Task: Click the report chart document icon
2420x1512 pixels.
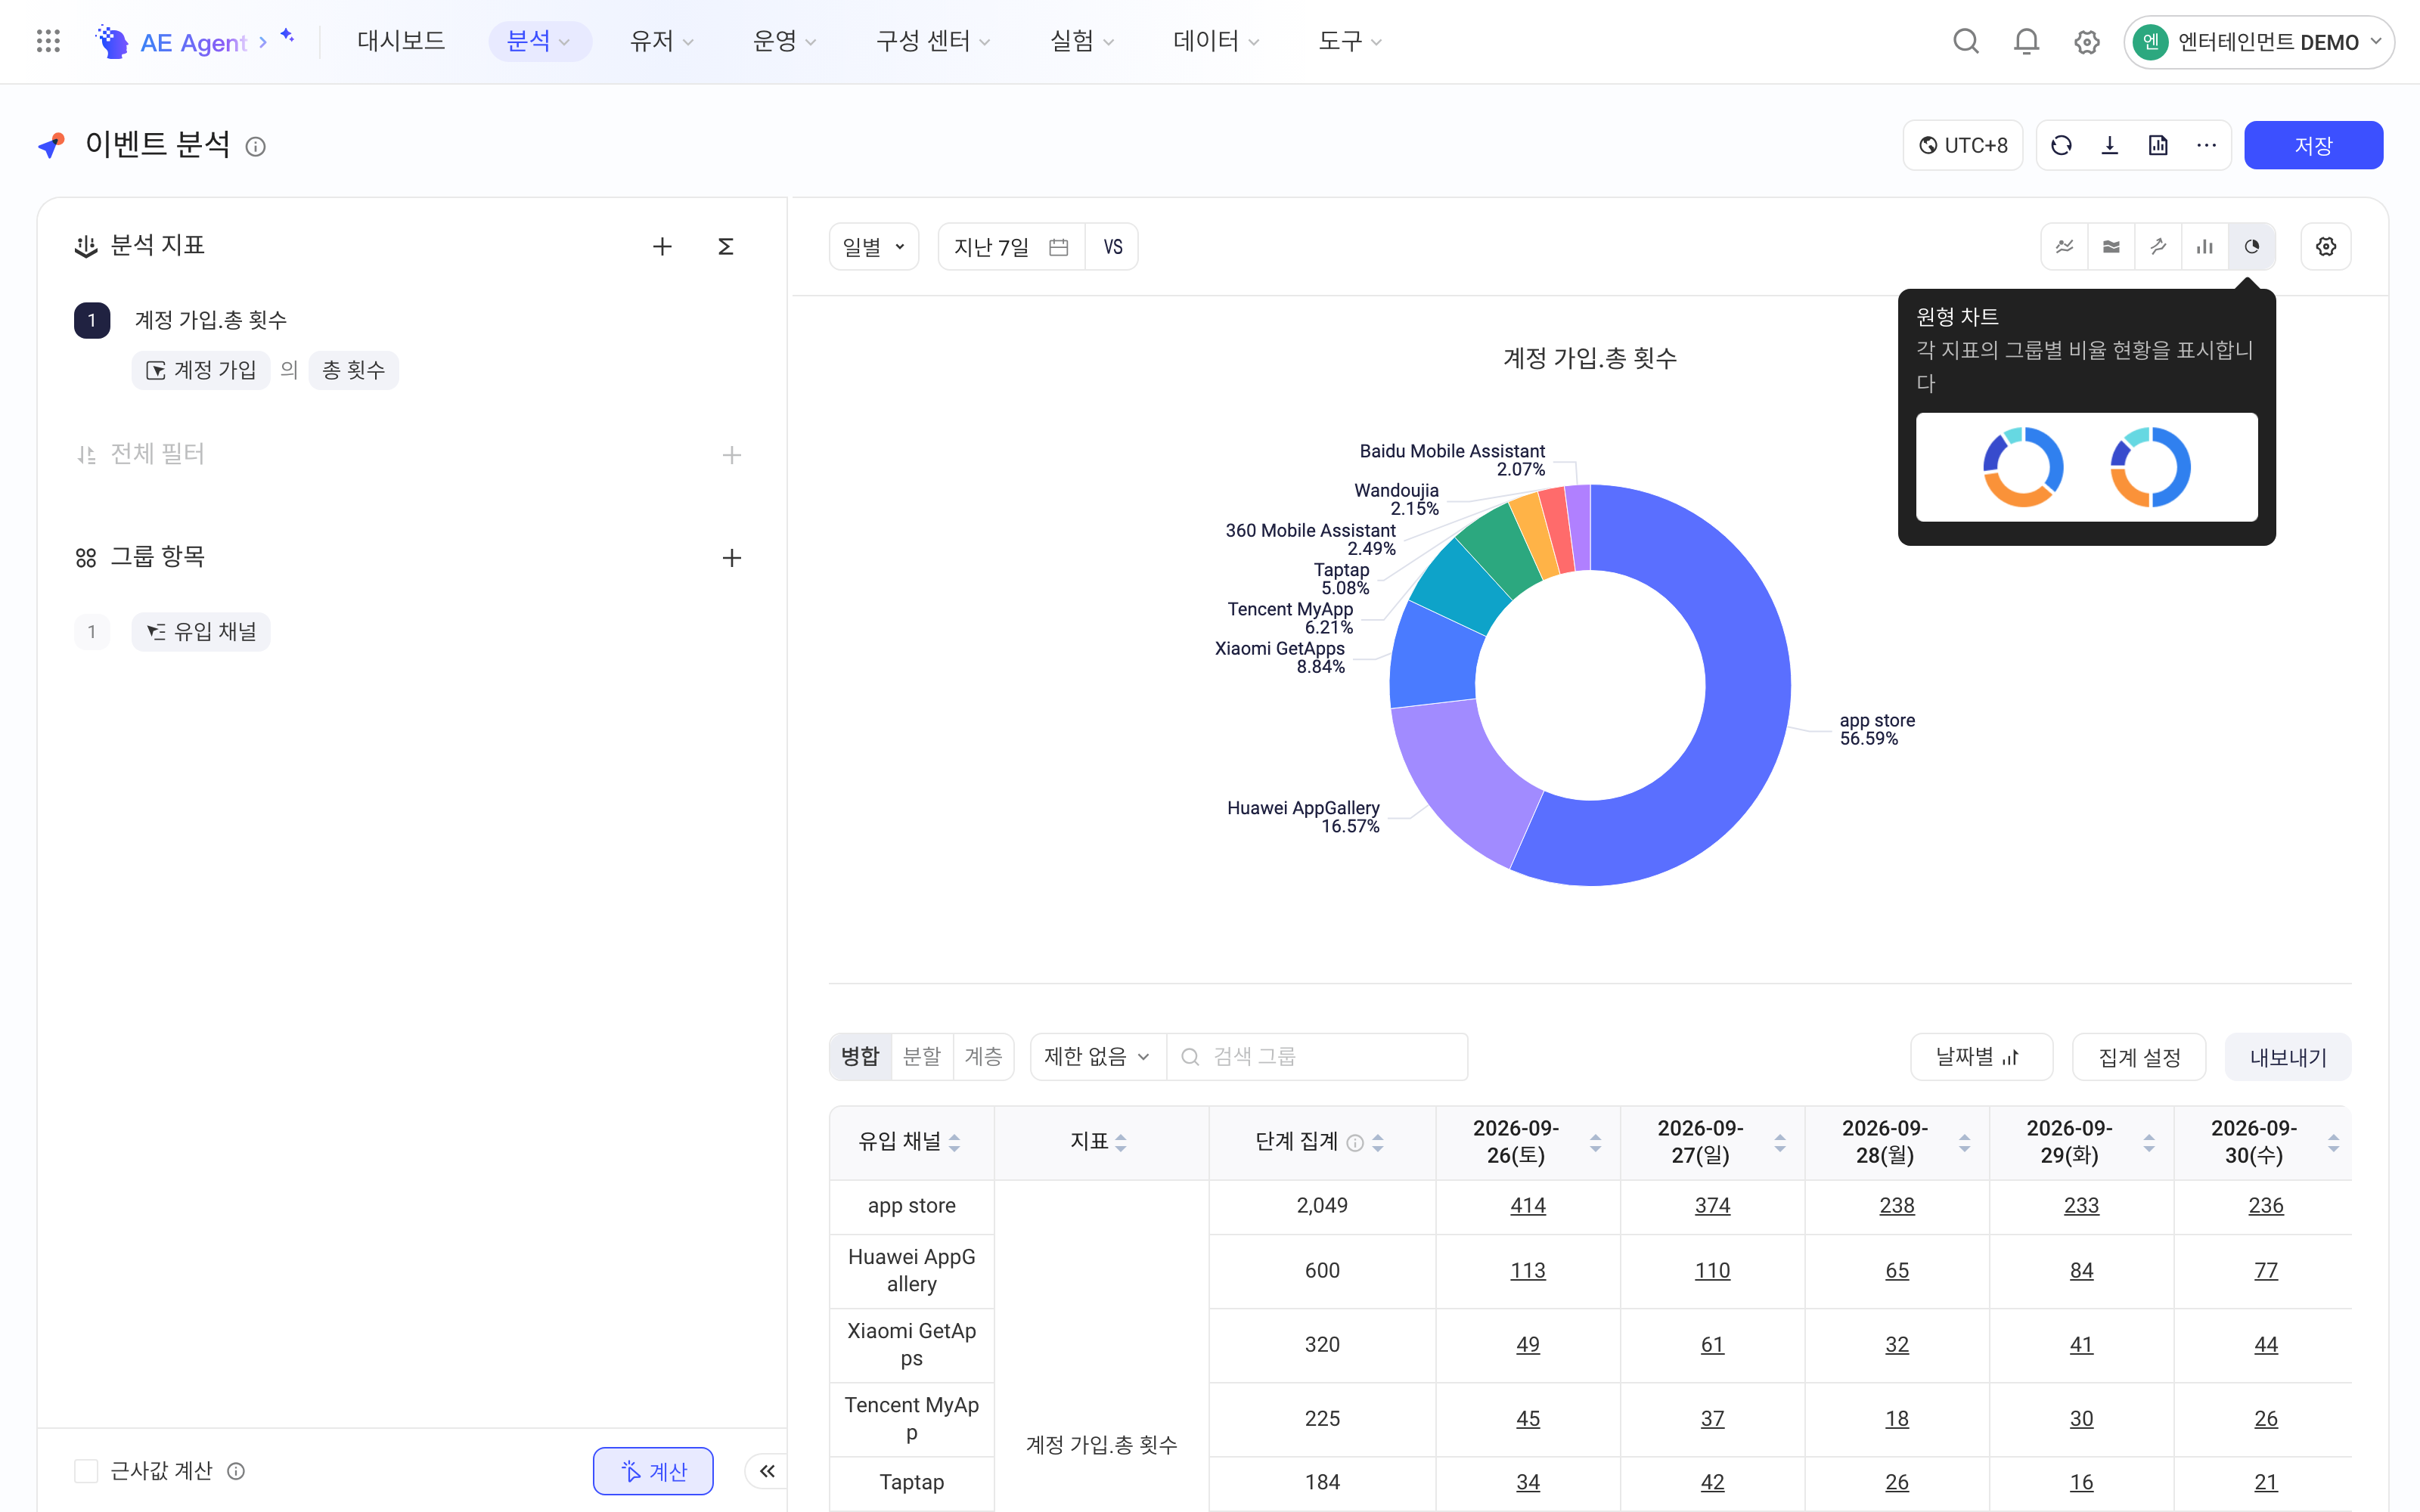Action: (x=2158, y=145)
